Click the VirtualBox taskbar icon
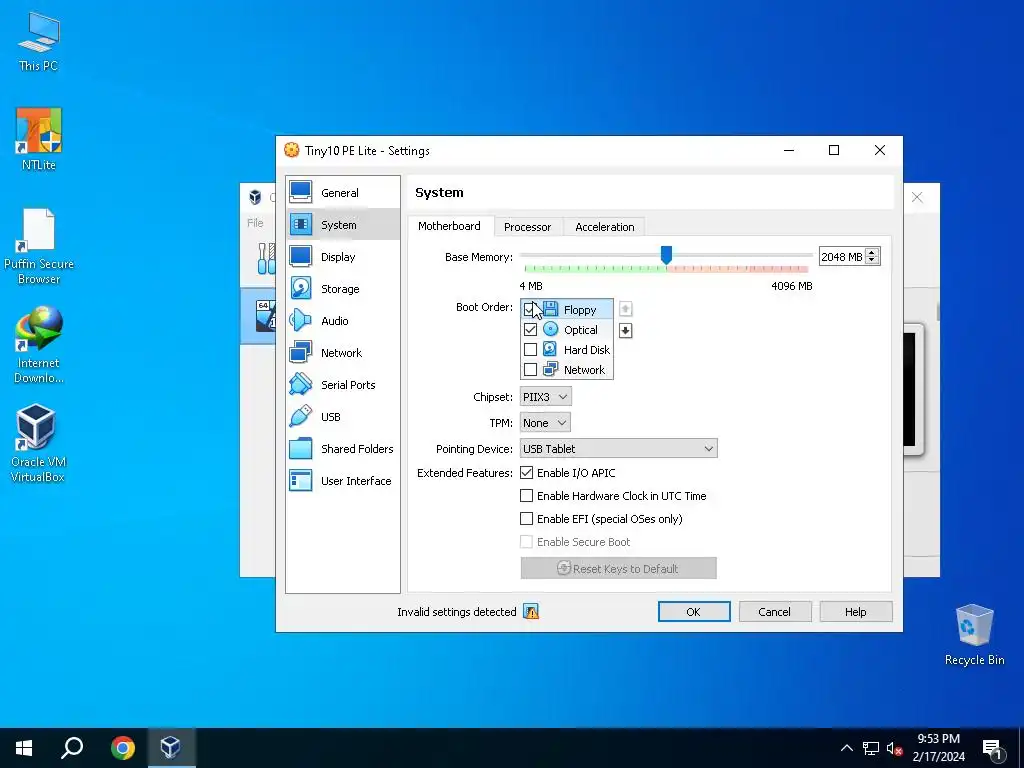1024x768 pixels. (x=170, y=748)
